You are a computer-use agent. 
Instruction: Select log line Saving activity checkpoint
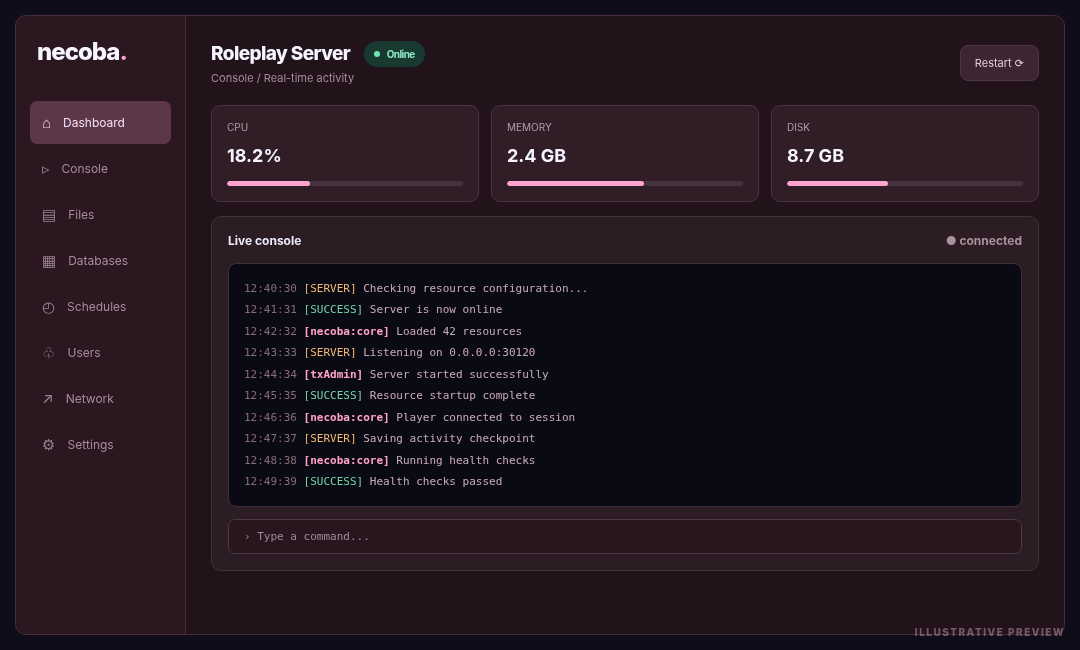click(389, 439)
